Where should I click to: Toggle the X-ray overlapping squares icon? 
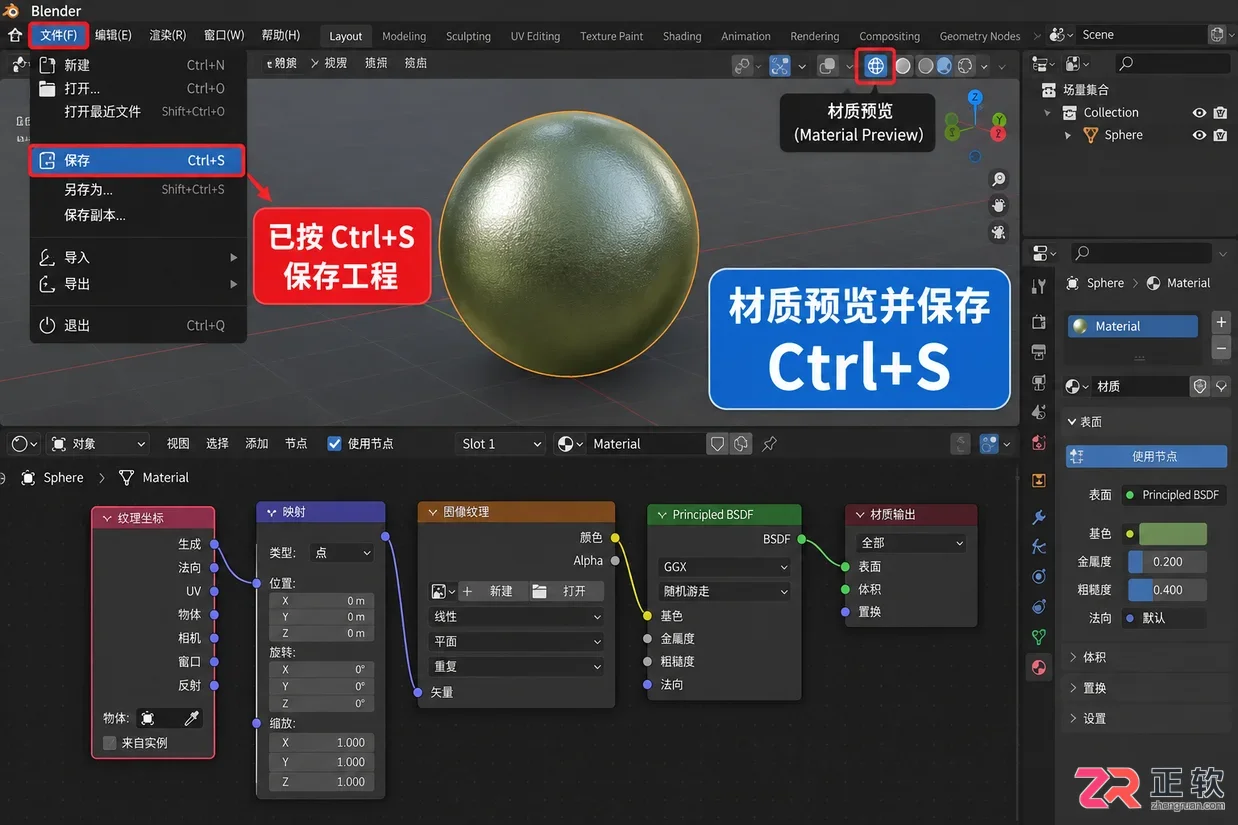pyautogui.click(x=828, y=66)
